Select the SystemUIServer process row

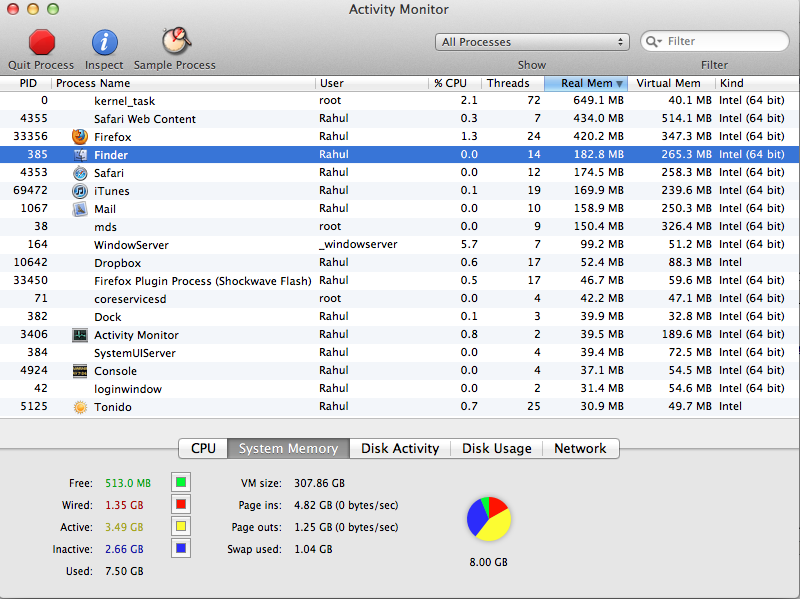pos(400,353)
